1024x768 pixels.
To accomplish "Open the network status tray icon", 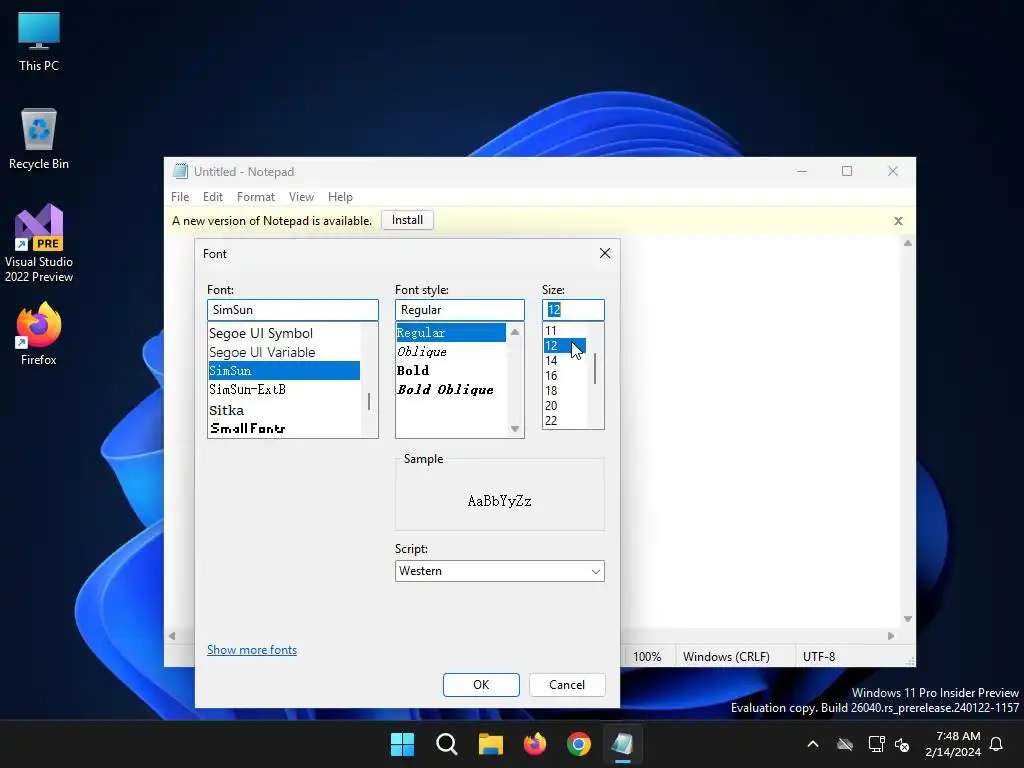I will pos(876,744).
